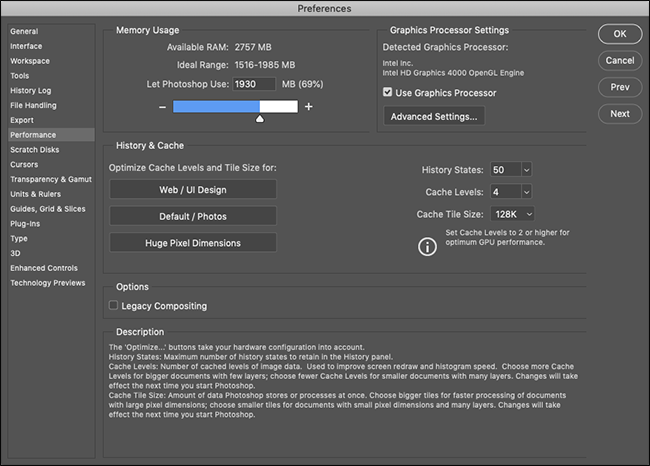650x466 pixels.
Task: Go to Units & Rulers preferences
Action: [37, 193]
